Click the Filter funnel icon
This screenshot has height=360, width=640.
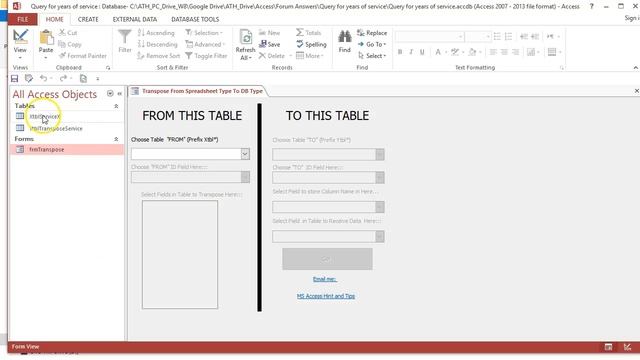(x=124, y=37)
